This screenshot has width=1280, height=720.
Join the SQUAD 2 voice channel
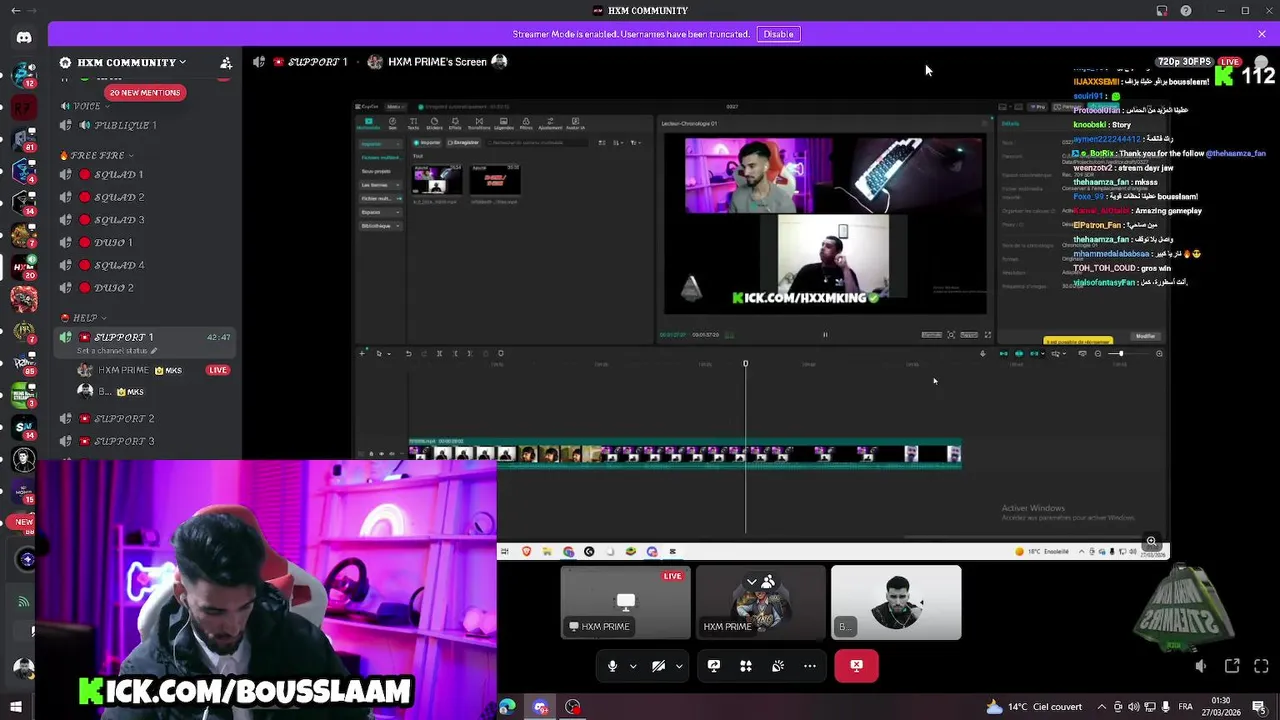(x=146, y=197)
